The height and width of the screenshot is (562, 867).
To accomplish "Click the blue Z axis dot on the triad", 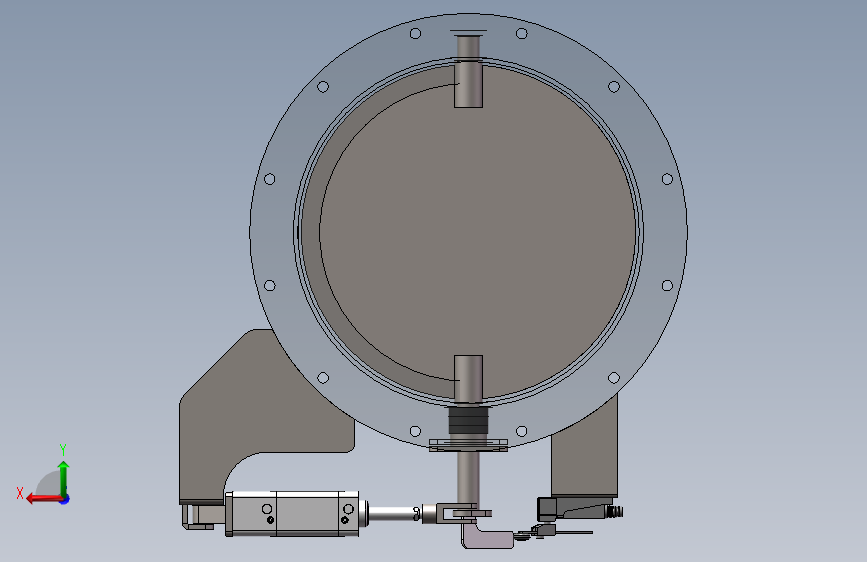I will [65, 499].
